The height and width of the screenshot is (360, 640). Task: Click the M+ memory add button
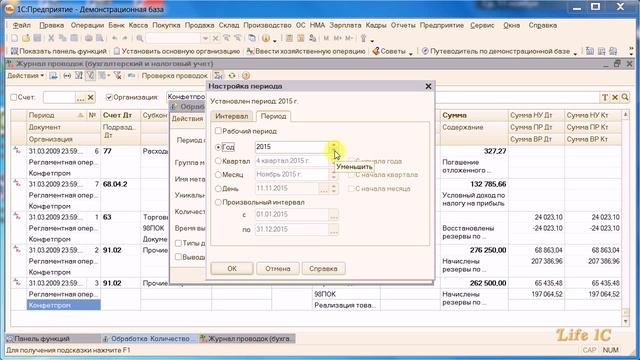click(x=337, y=38)
